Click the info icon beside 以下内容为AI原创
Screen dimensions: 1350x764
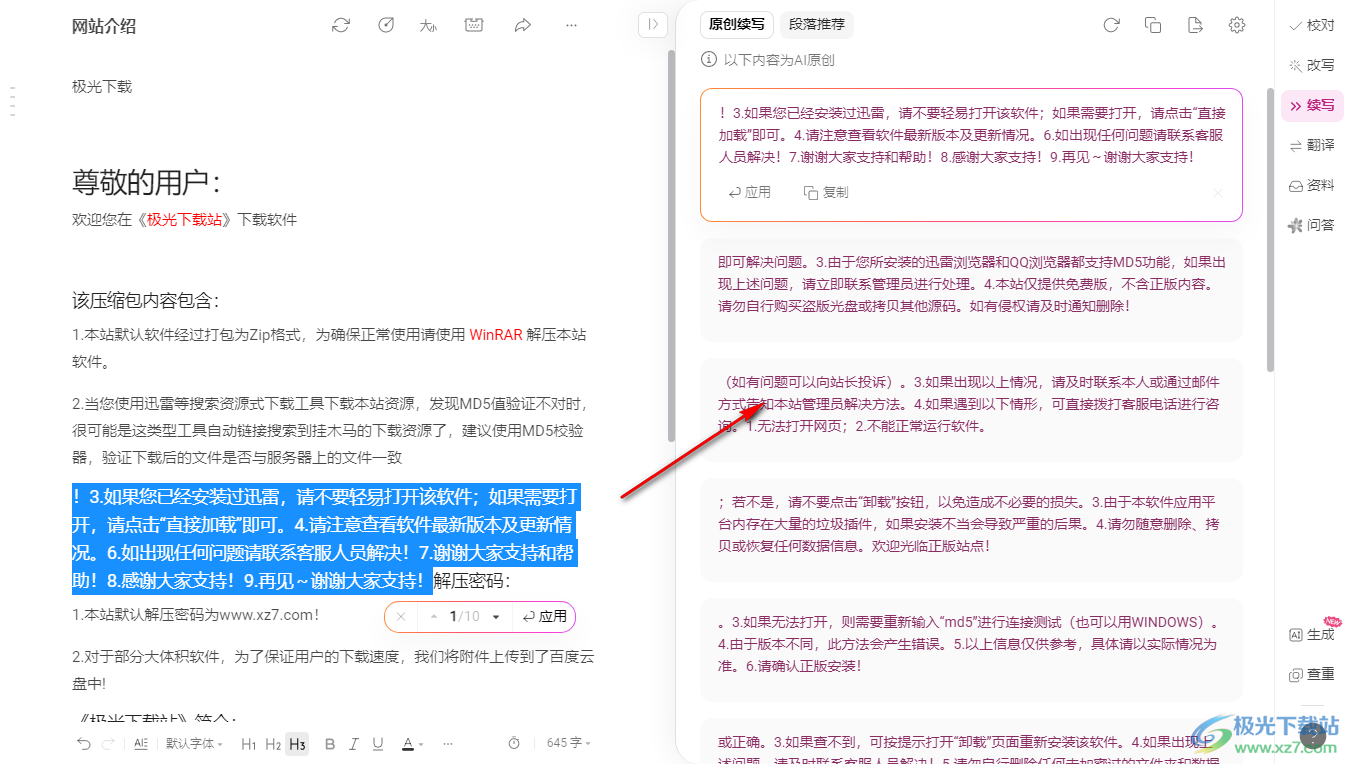pyautogui.click(x=709, y=60)
